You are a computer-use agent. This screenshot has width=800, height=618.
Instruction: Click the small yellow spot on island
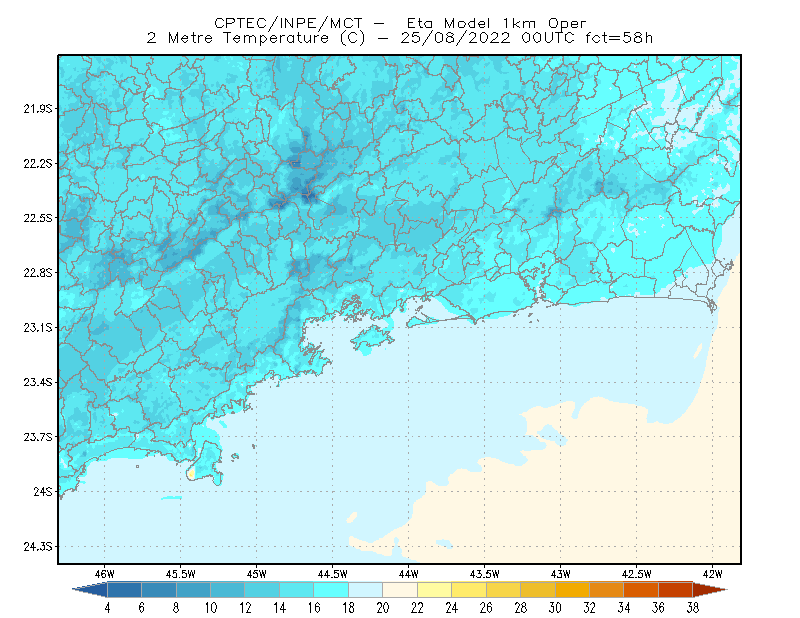click(191, 474)
